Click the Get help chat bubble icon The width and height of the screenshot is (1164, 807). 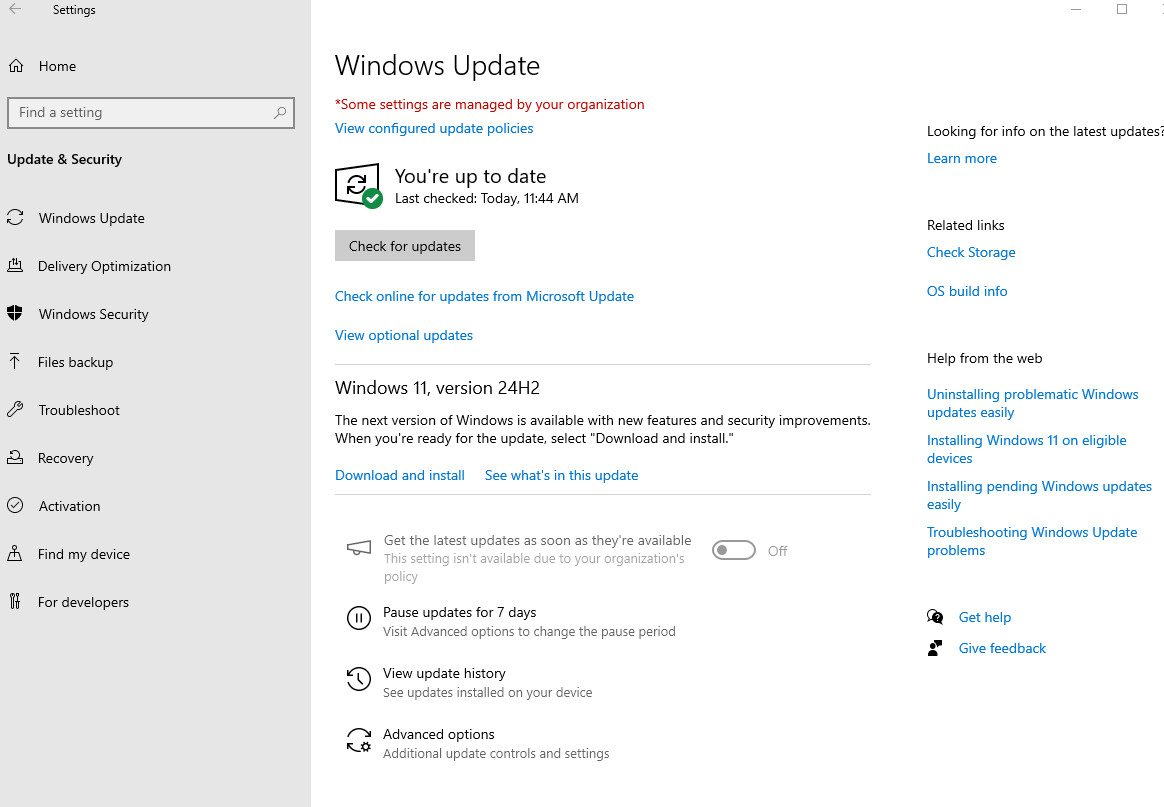pos(935,617)
